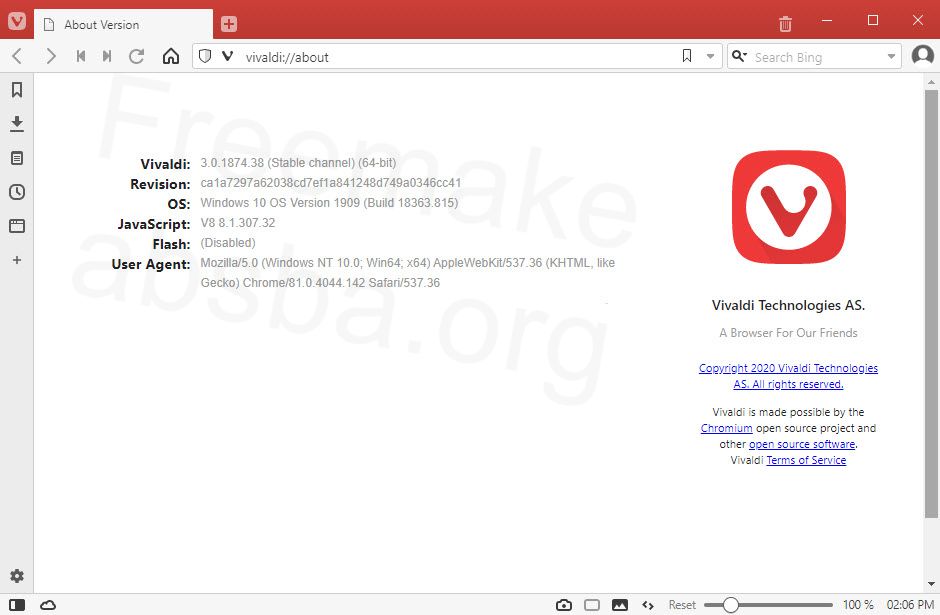Click the Windows 10 OS Version text

point(329,203)
